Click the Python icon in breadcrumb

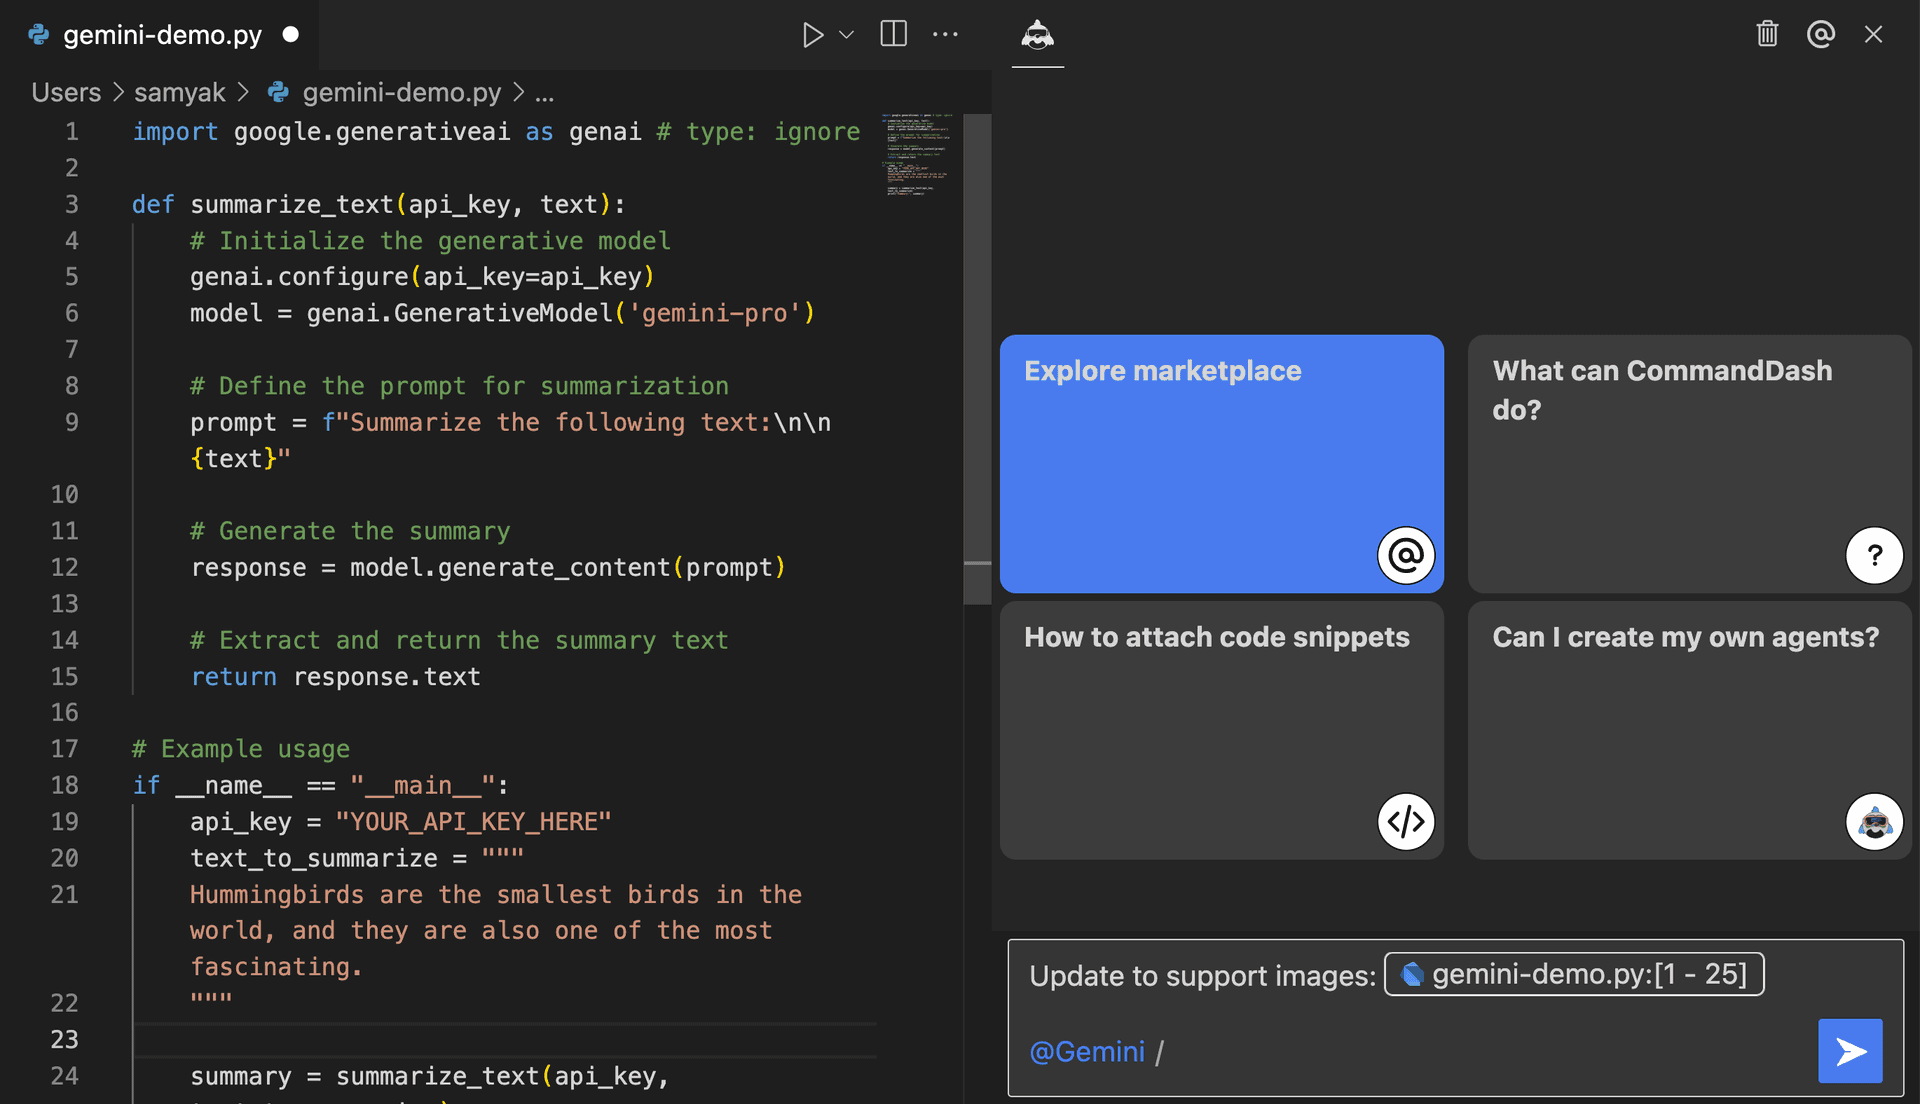(x=278, y=92)
